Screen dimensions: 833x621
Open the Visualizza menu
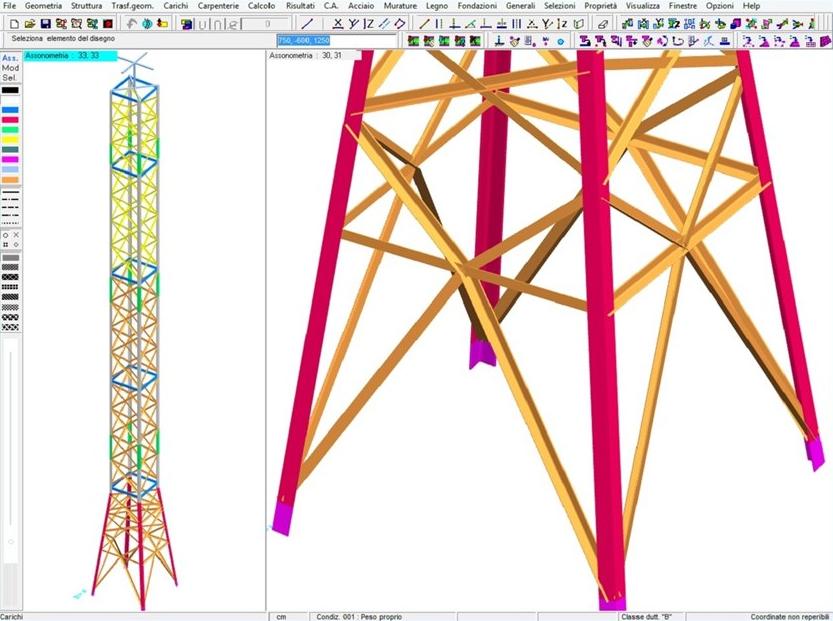(643, 6)
